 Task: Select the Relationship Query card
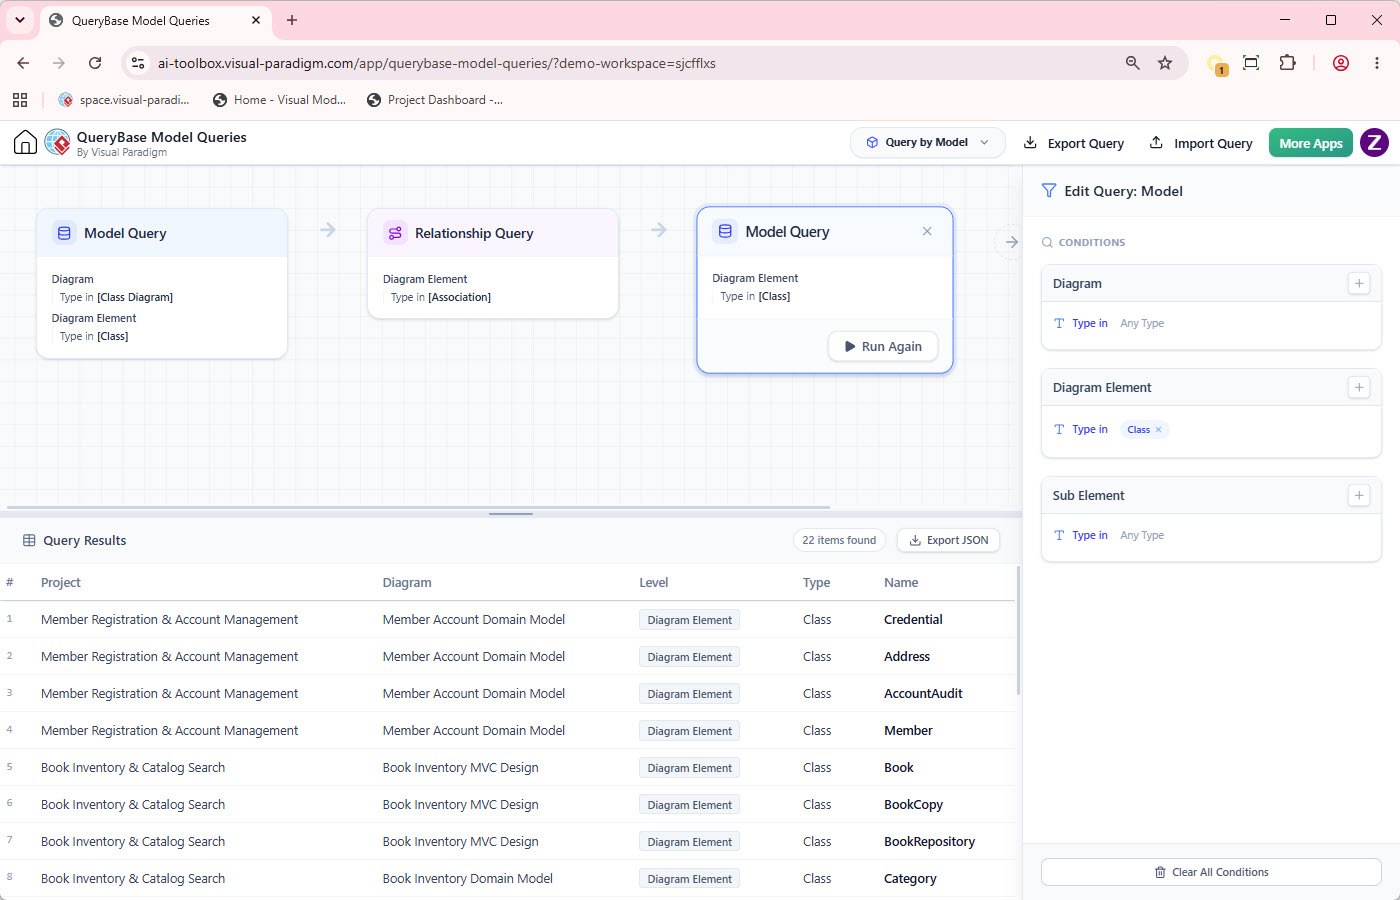click(x=493, y=264)
